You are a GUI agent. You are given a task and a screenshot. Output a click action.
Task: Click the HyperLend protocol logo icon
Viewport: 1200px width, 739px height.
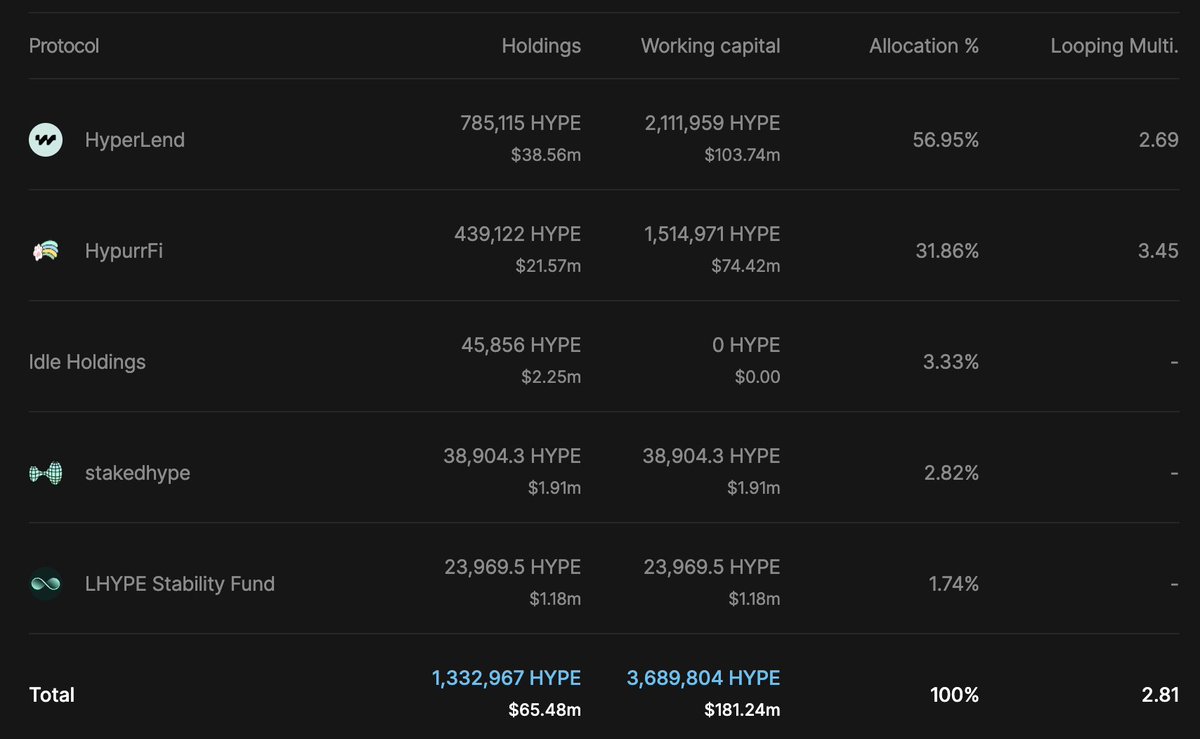pyautogui.click(x=46, y=140)
